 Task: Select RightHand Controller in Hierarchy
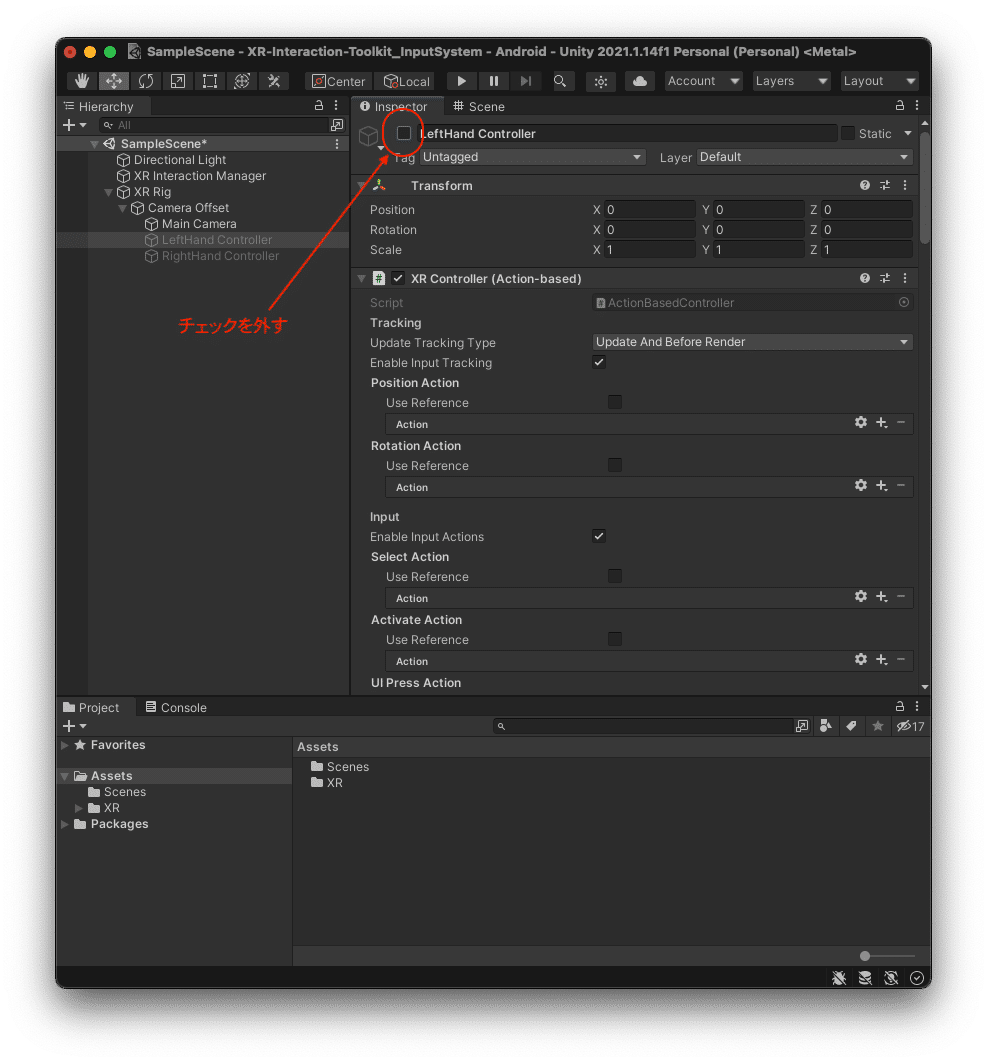tap(219, 256)
